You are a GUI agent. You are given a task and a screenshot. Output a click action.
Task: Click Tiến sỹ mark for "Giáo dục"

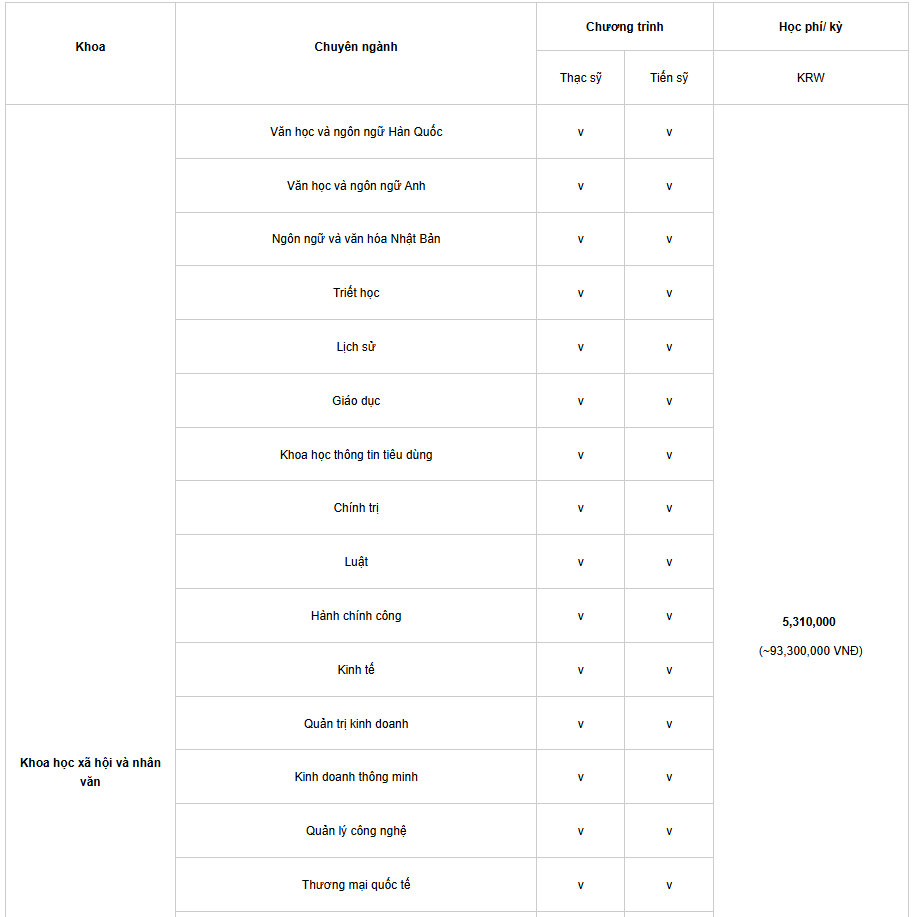[669, 401]
